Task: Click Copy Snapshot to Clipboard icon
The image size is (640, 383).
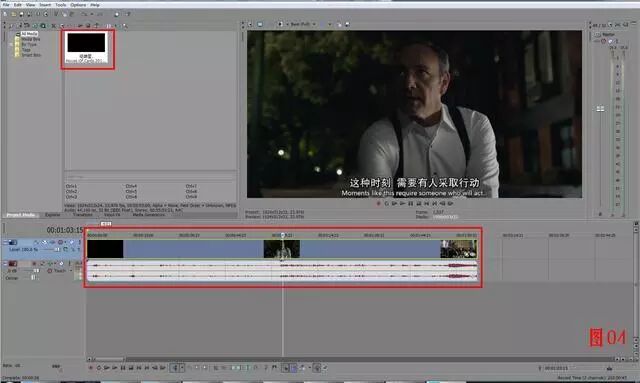Action: [339, 24]
